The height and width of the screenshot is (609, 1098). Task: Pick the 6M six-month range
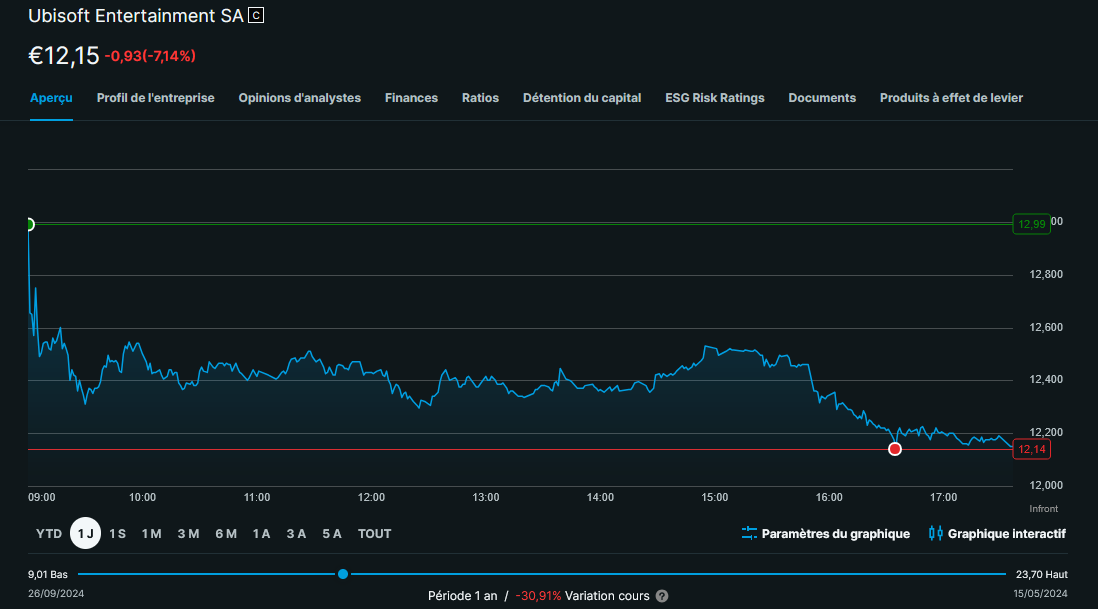[x=226, y=533]
